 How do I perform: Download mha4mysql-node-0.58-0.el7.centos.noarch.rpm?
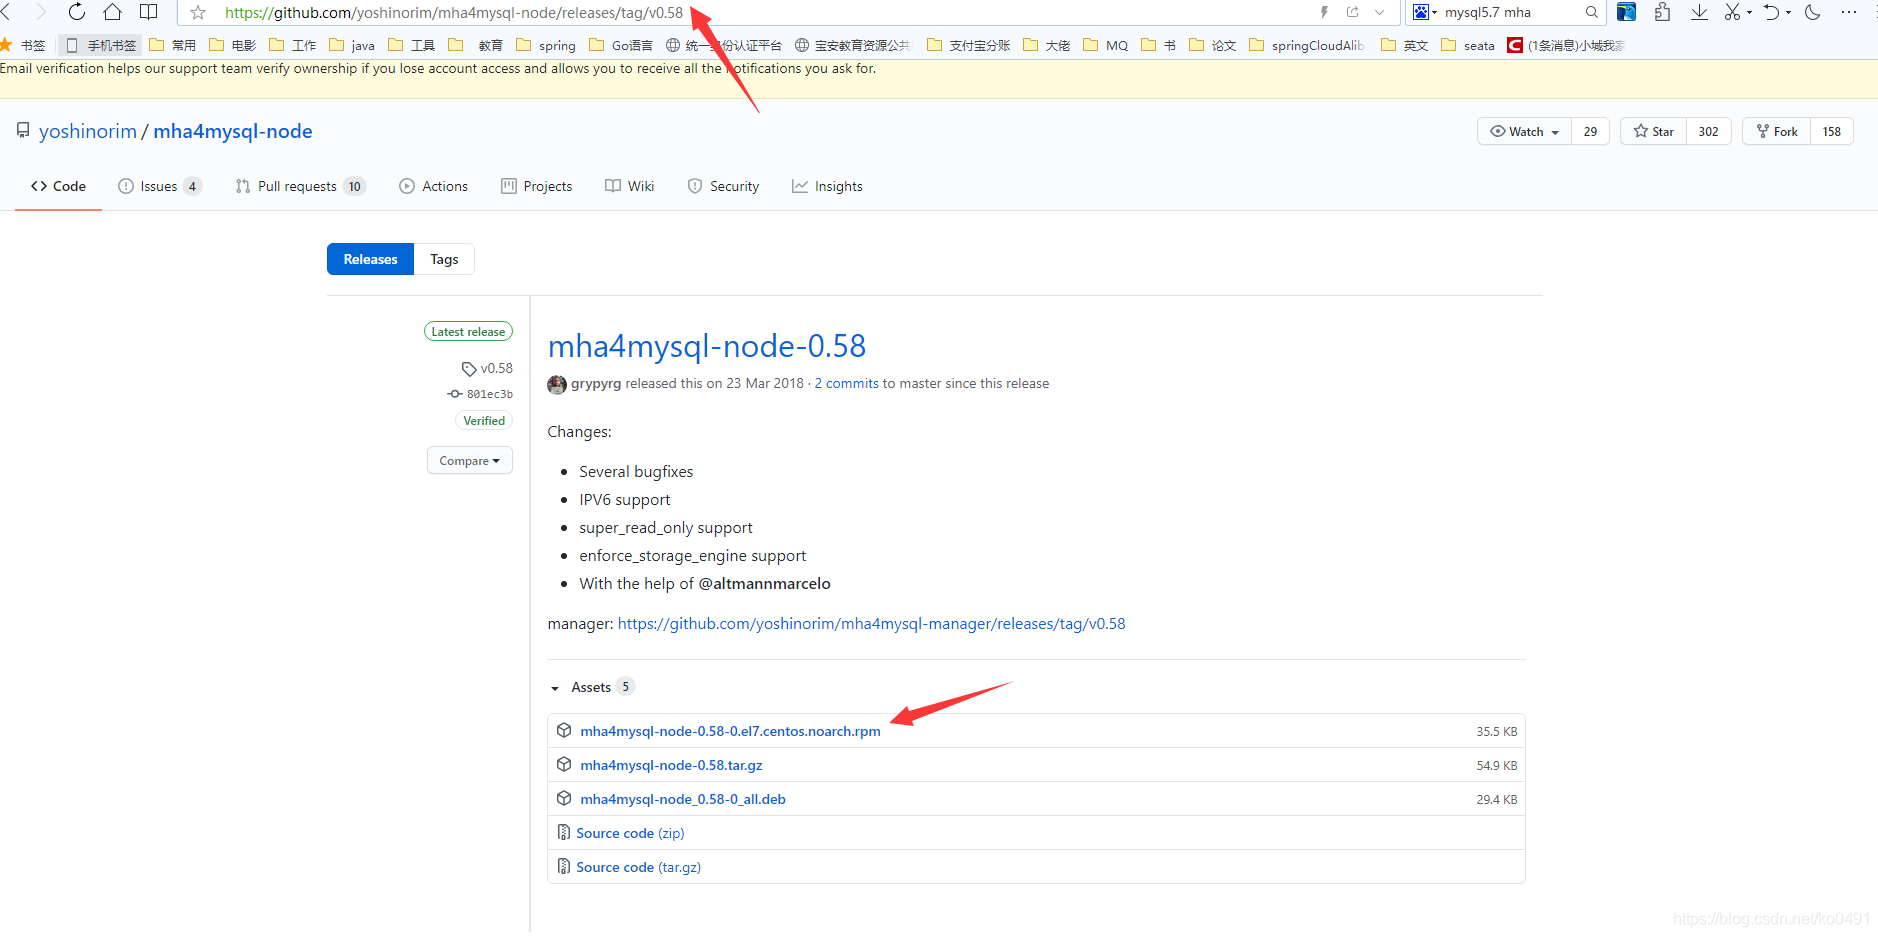(730, 731)
